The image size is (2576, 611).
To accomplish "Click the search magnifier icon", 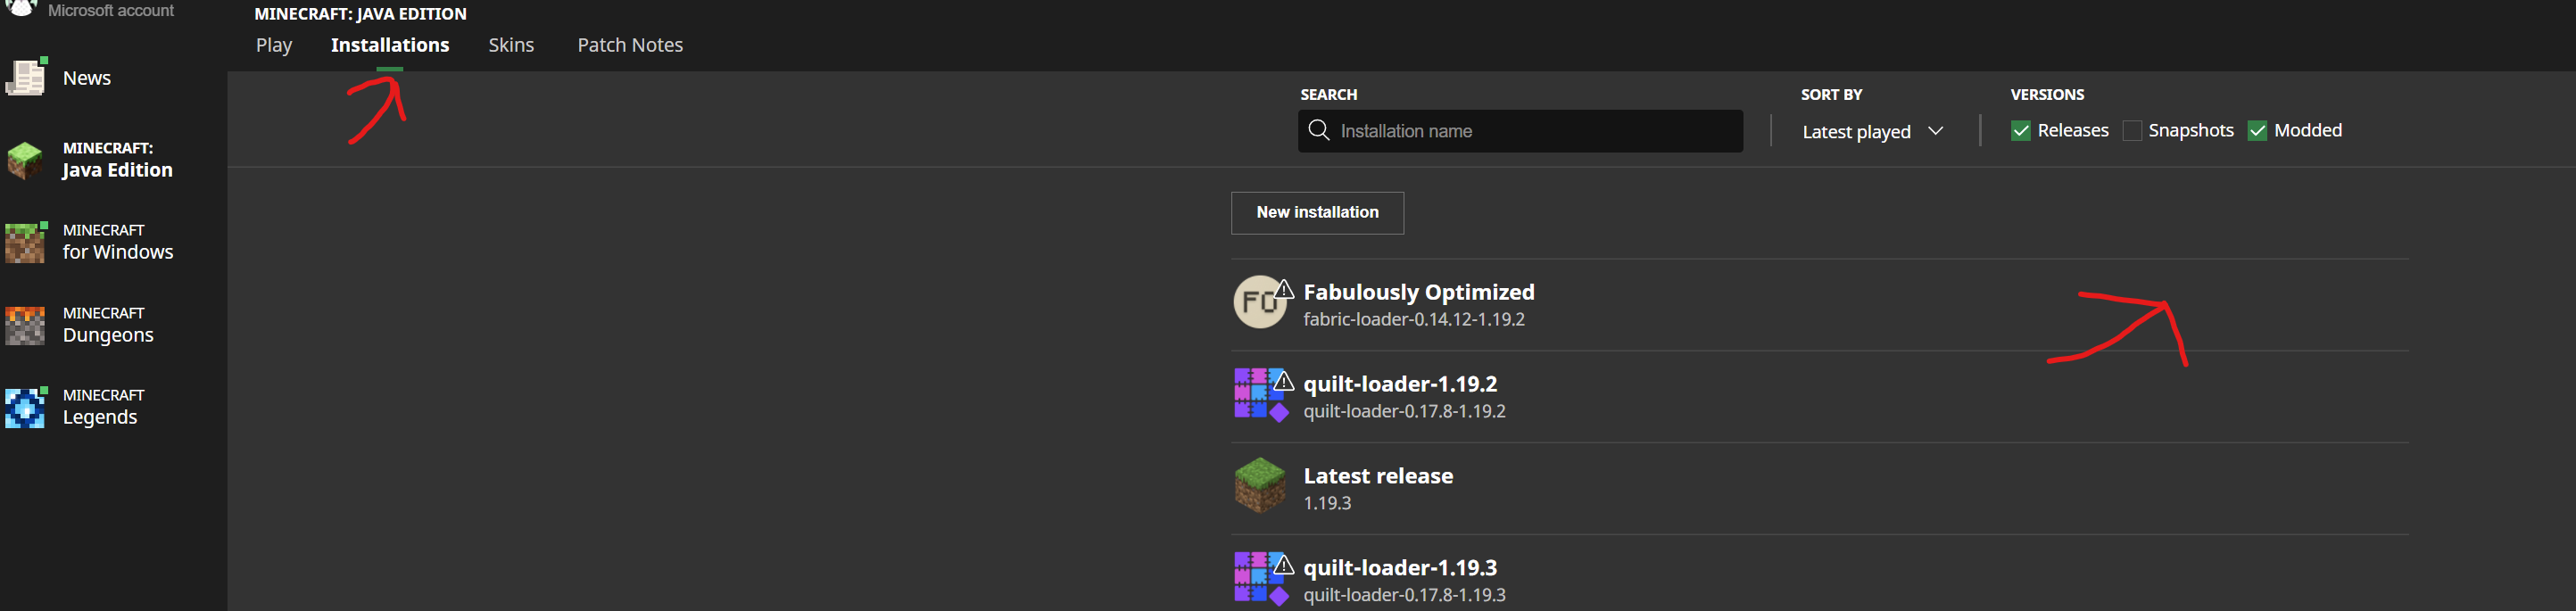I will tap(1319, 131).
